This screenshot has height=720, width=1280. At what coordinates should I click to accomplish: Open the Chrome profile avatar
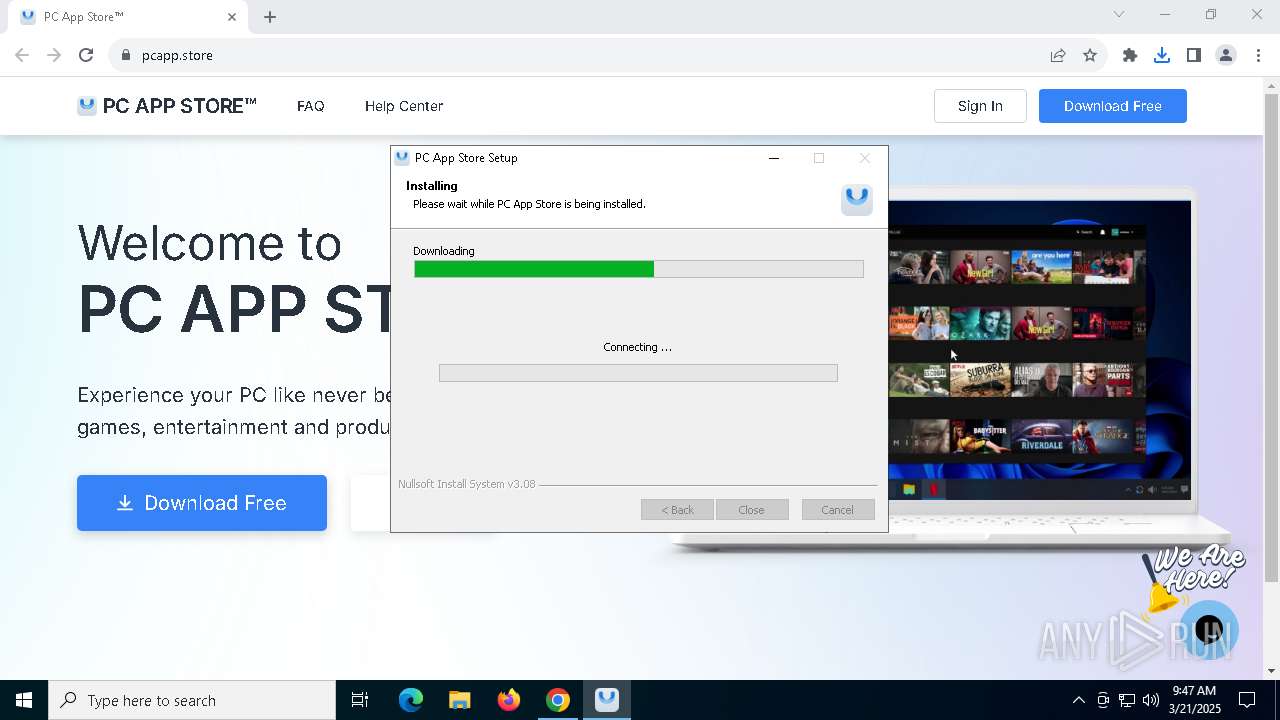pyautogui.click(x=1226, y=55)
